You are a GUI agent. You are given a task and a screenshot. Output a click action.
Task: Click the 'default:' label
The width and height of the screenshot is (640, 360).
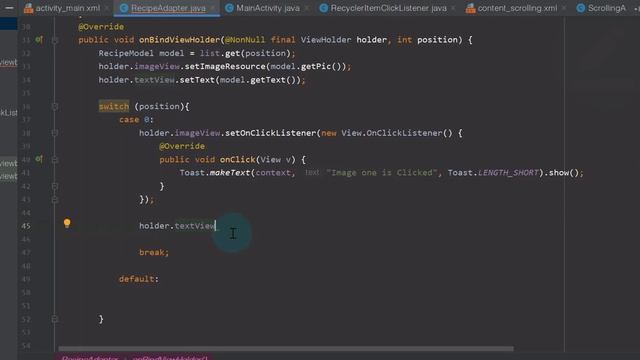coord(139,279)
